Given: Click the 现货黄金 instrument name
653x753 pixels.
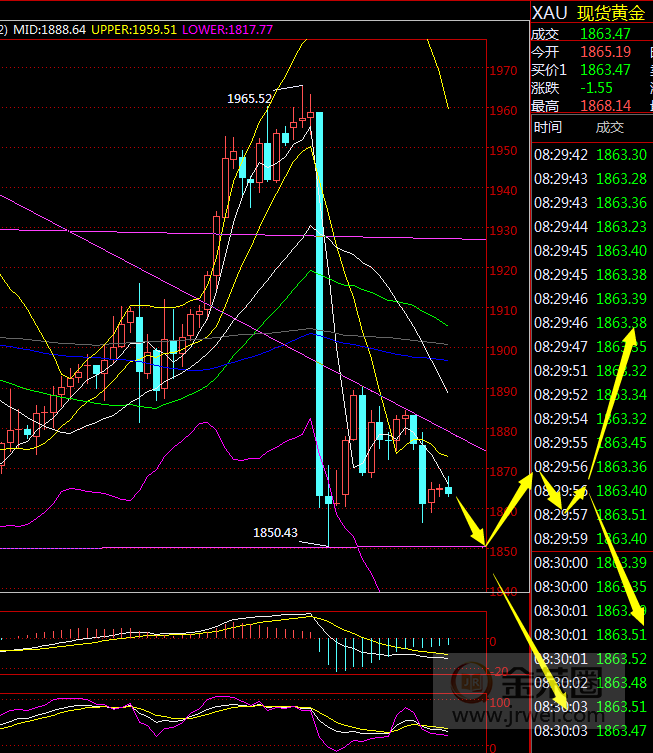Looking at the screenshot, I should (x=611, y=13).
